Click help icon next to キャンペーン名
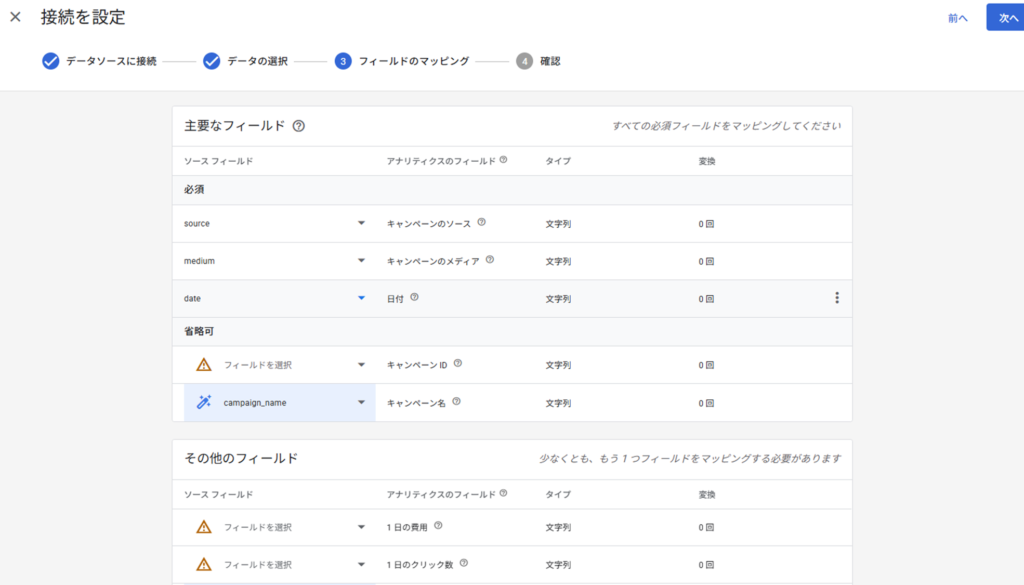Screen dimensions: 1024x585 pyautogui.click(x=456, y=402)
